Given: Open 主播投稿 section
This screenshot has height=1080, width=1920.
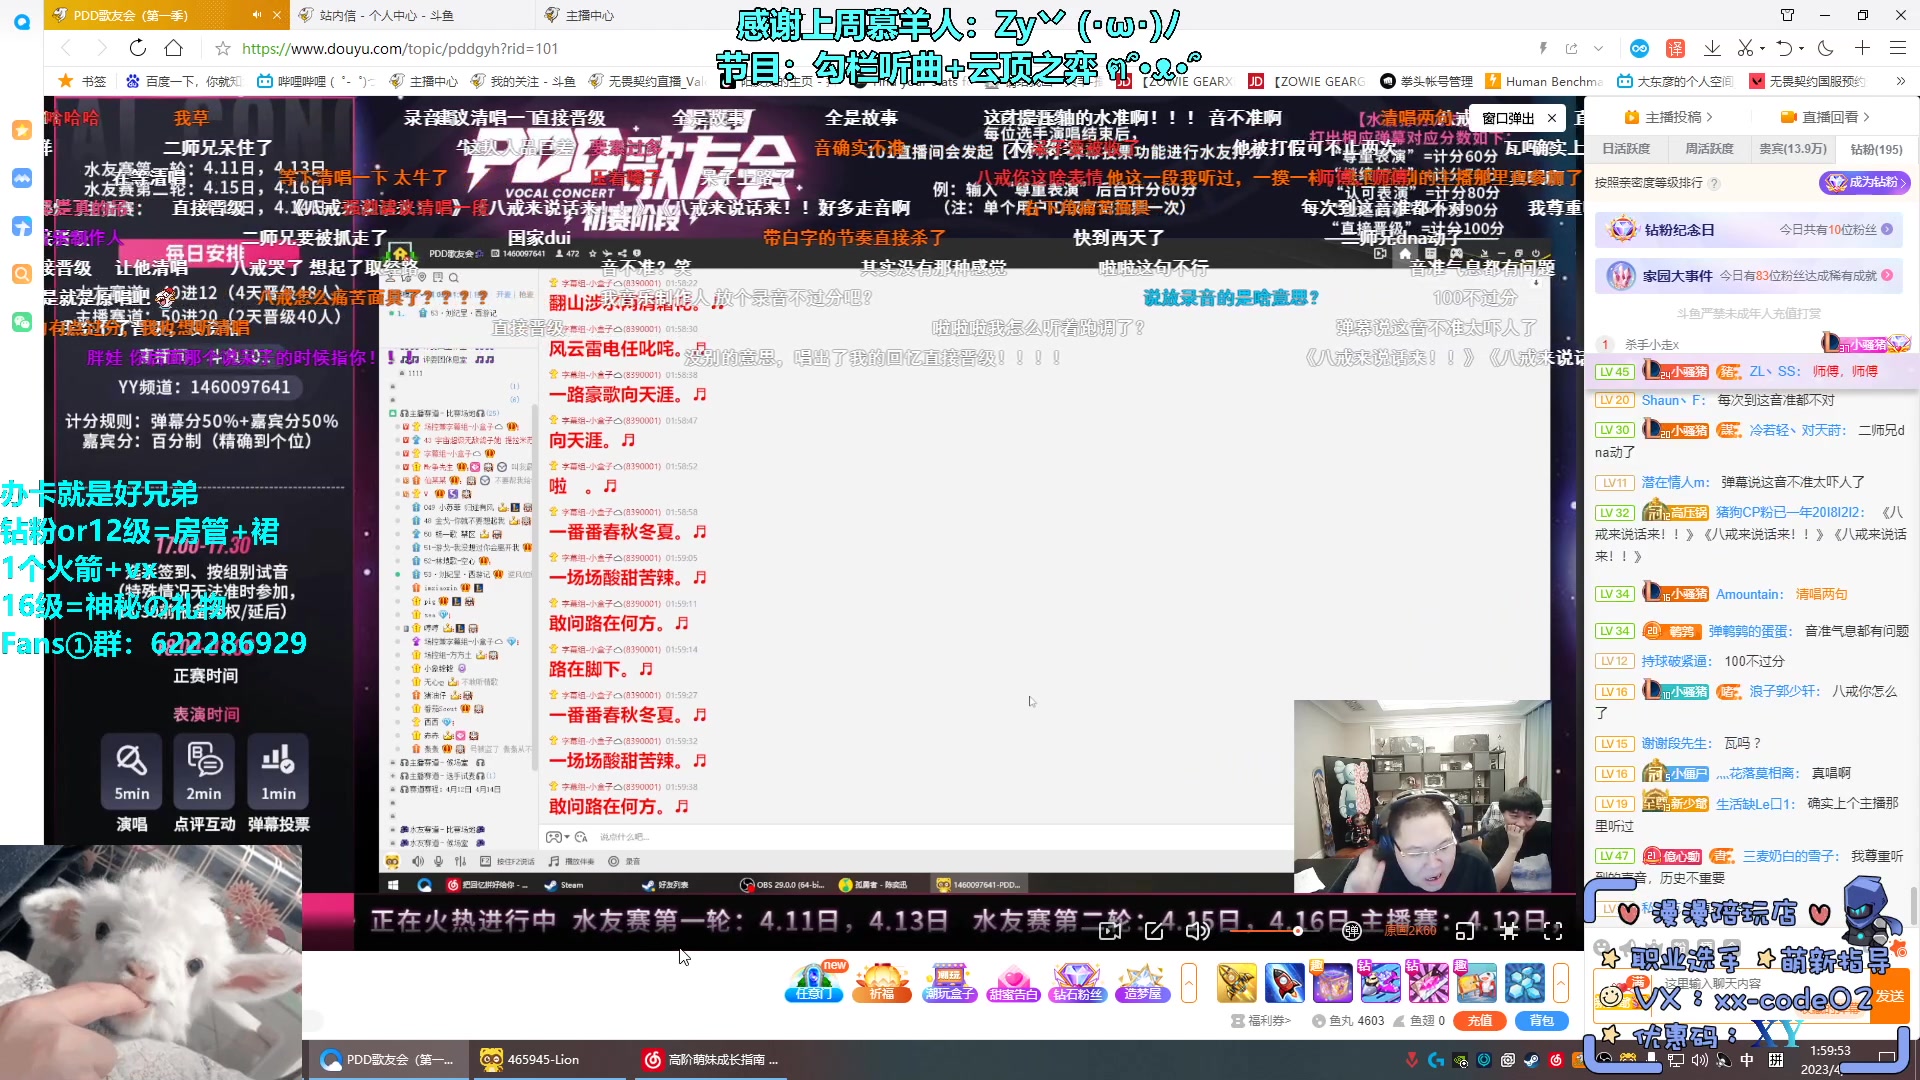Looking at the screenshot, I should (x=1669, y=117).
